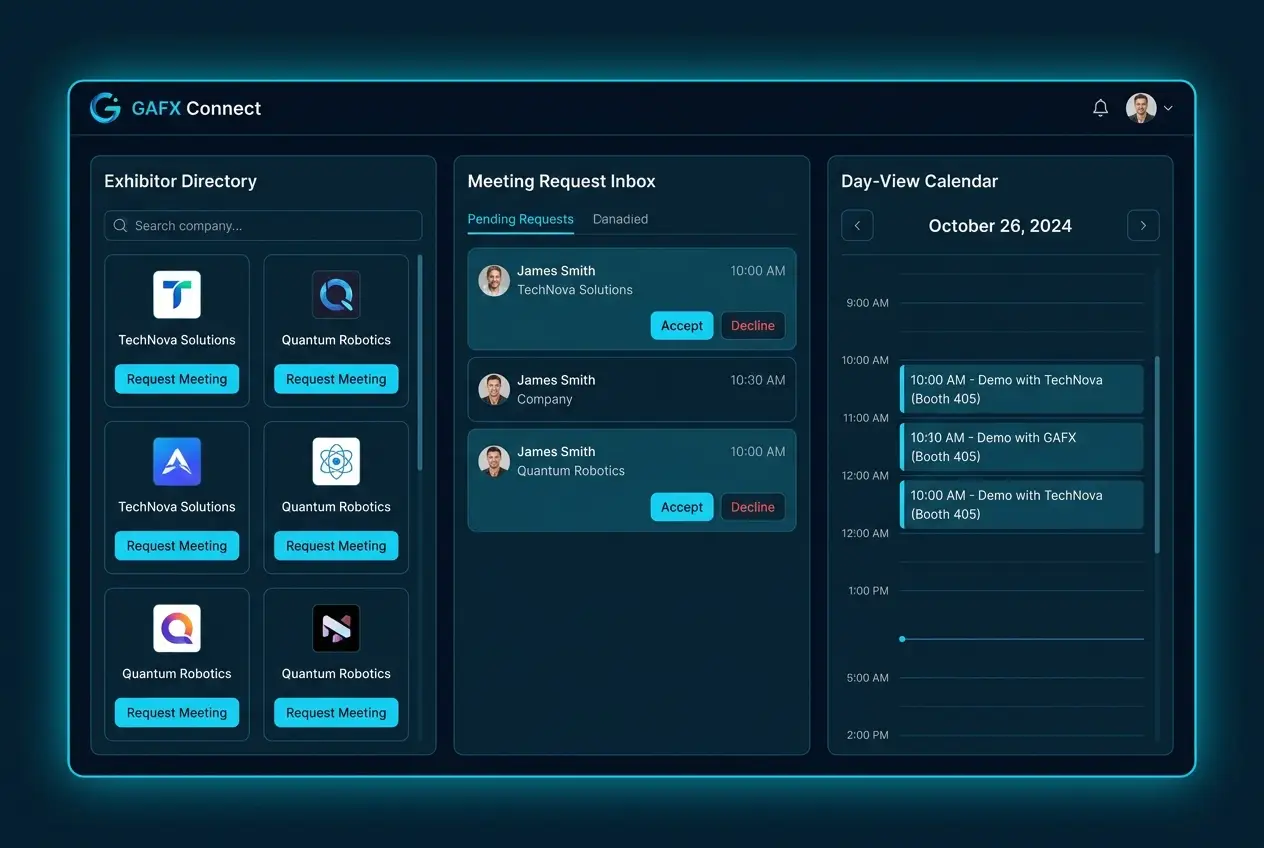This screenshot has height=848, width=1264.
Task: Click the 9:00 AM time label
Action: coord(867,303)
